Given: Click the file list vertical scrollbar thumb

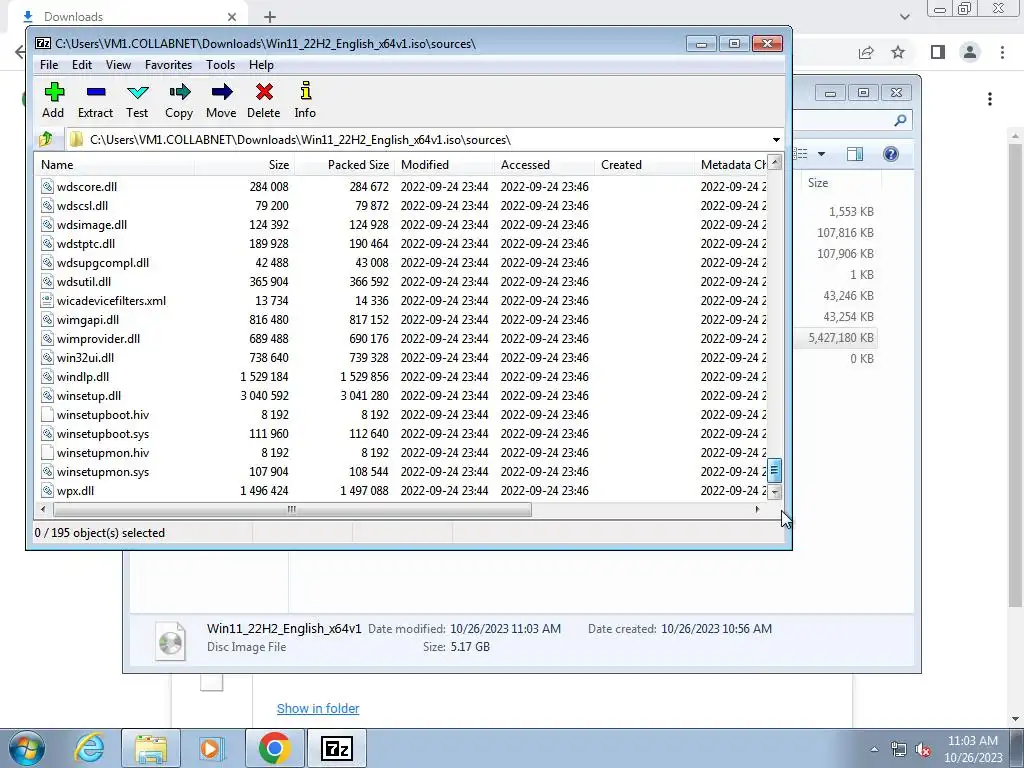Looking at the screenshot, I should [775, 470].
